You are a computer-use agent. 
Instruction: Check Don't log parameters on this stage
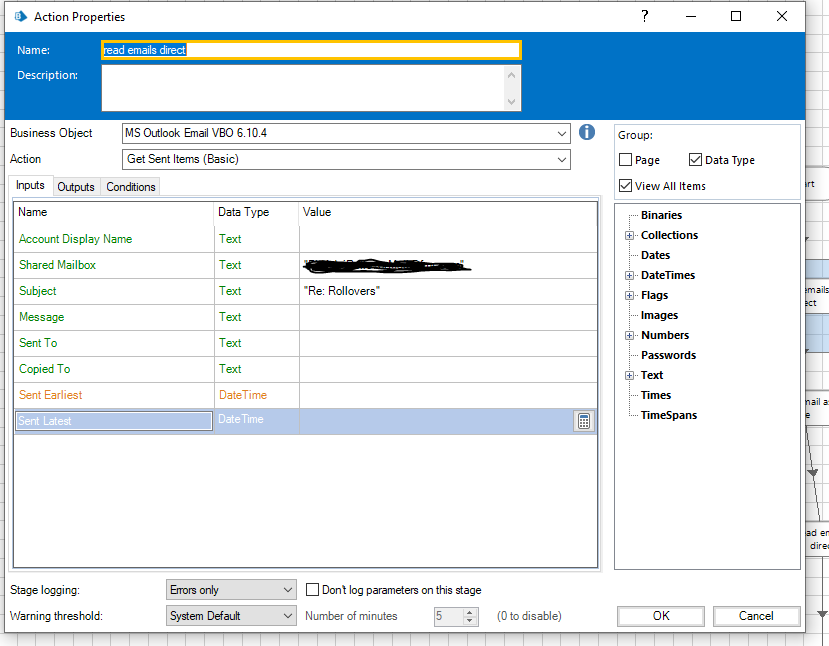point(313,590)
